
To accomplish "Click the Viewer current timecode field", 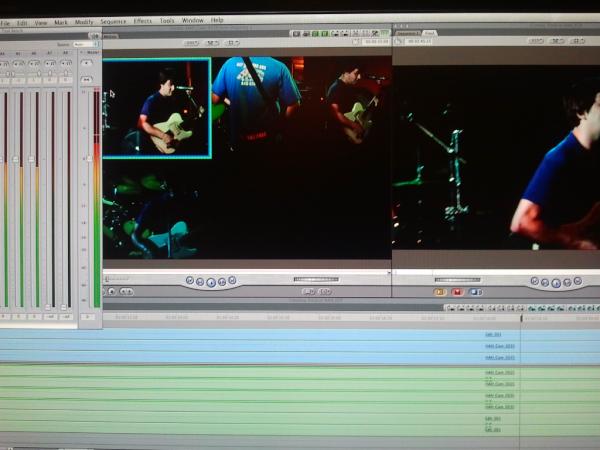I will tap(376, 41).
